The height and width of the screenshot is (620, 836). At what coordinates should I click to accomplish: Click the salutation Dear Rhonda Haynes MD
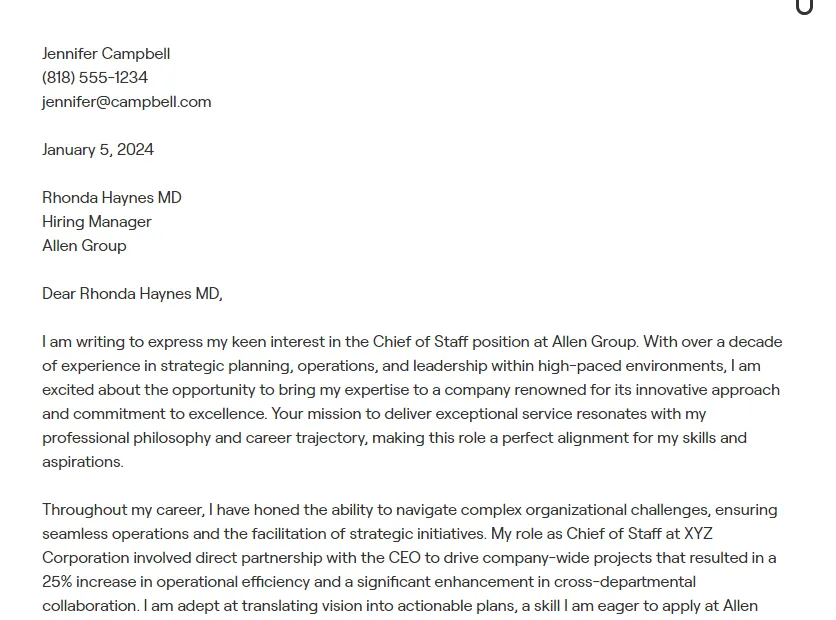132,294
